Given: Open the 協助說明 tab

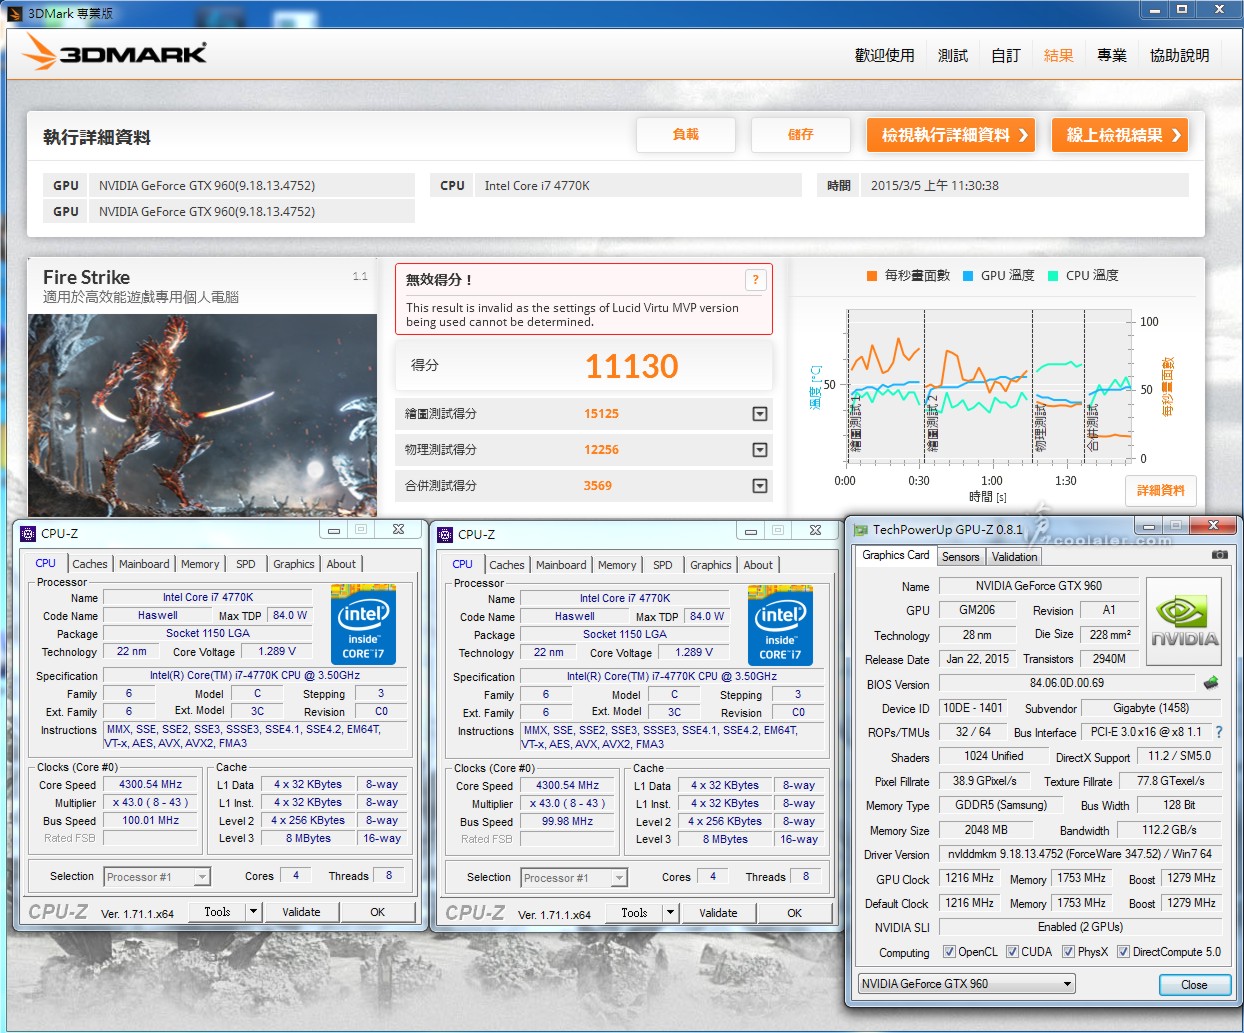Looking at the screenshot, I should click(1179, 56).
